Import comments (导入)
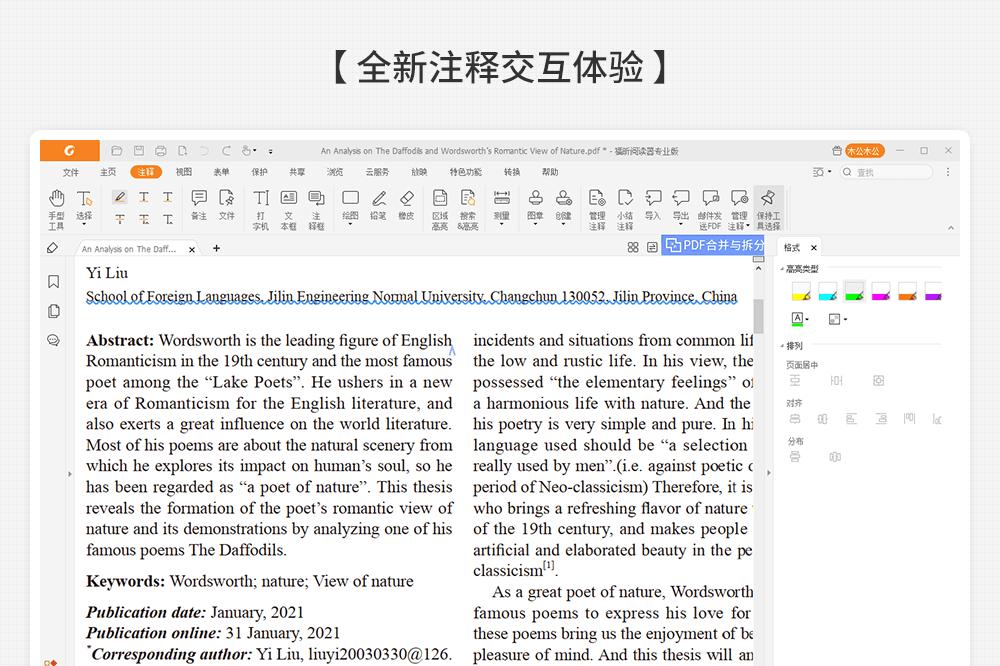Screen dimensions: 1000x666 coord(652,205)
